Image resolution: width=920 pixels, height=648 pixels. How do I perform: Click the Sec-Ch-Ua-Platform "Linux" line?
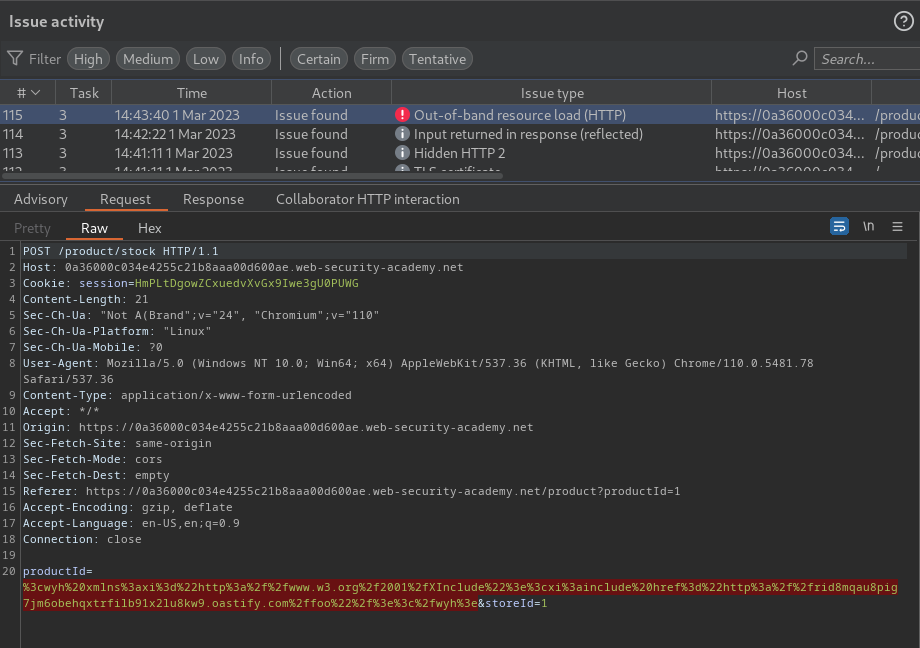(x=117, y=332)
